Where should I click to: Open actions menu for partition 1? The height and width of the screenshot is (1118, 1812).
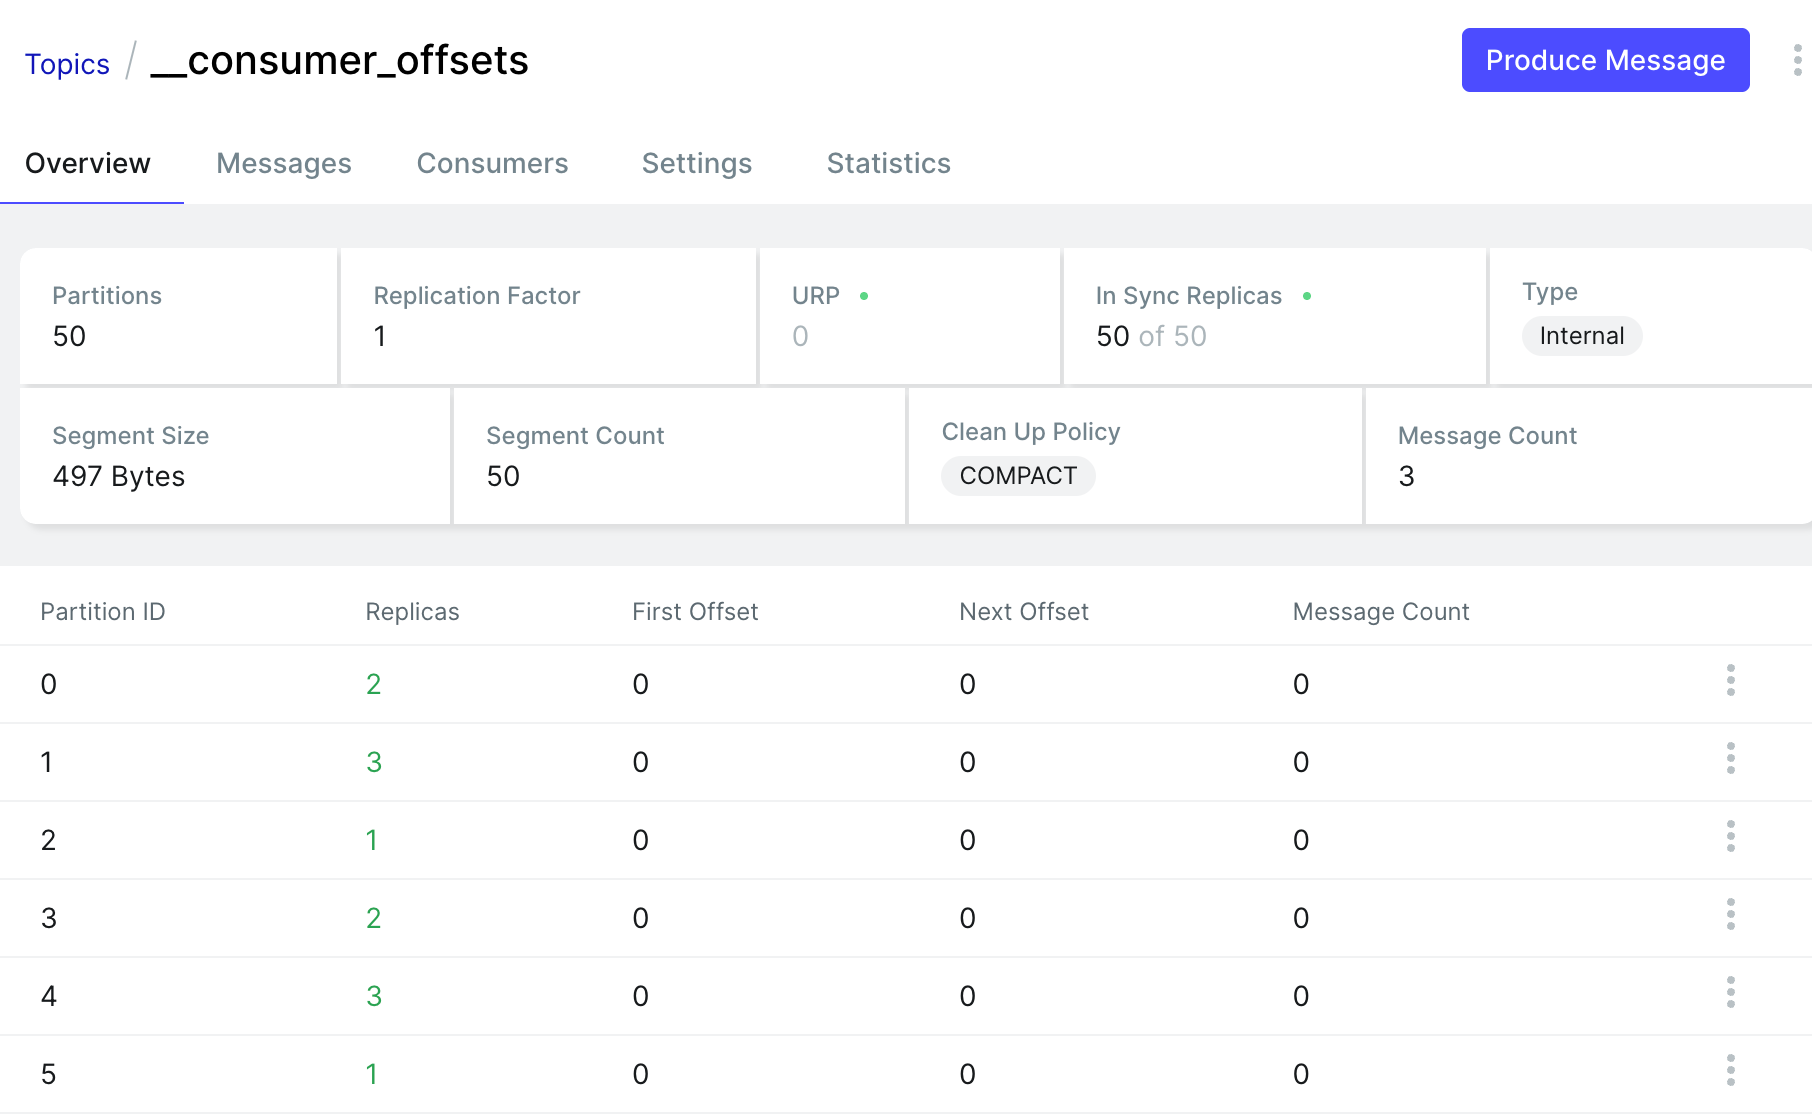[1730, 759]
